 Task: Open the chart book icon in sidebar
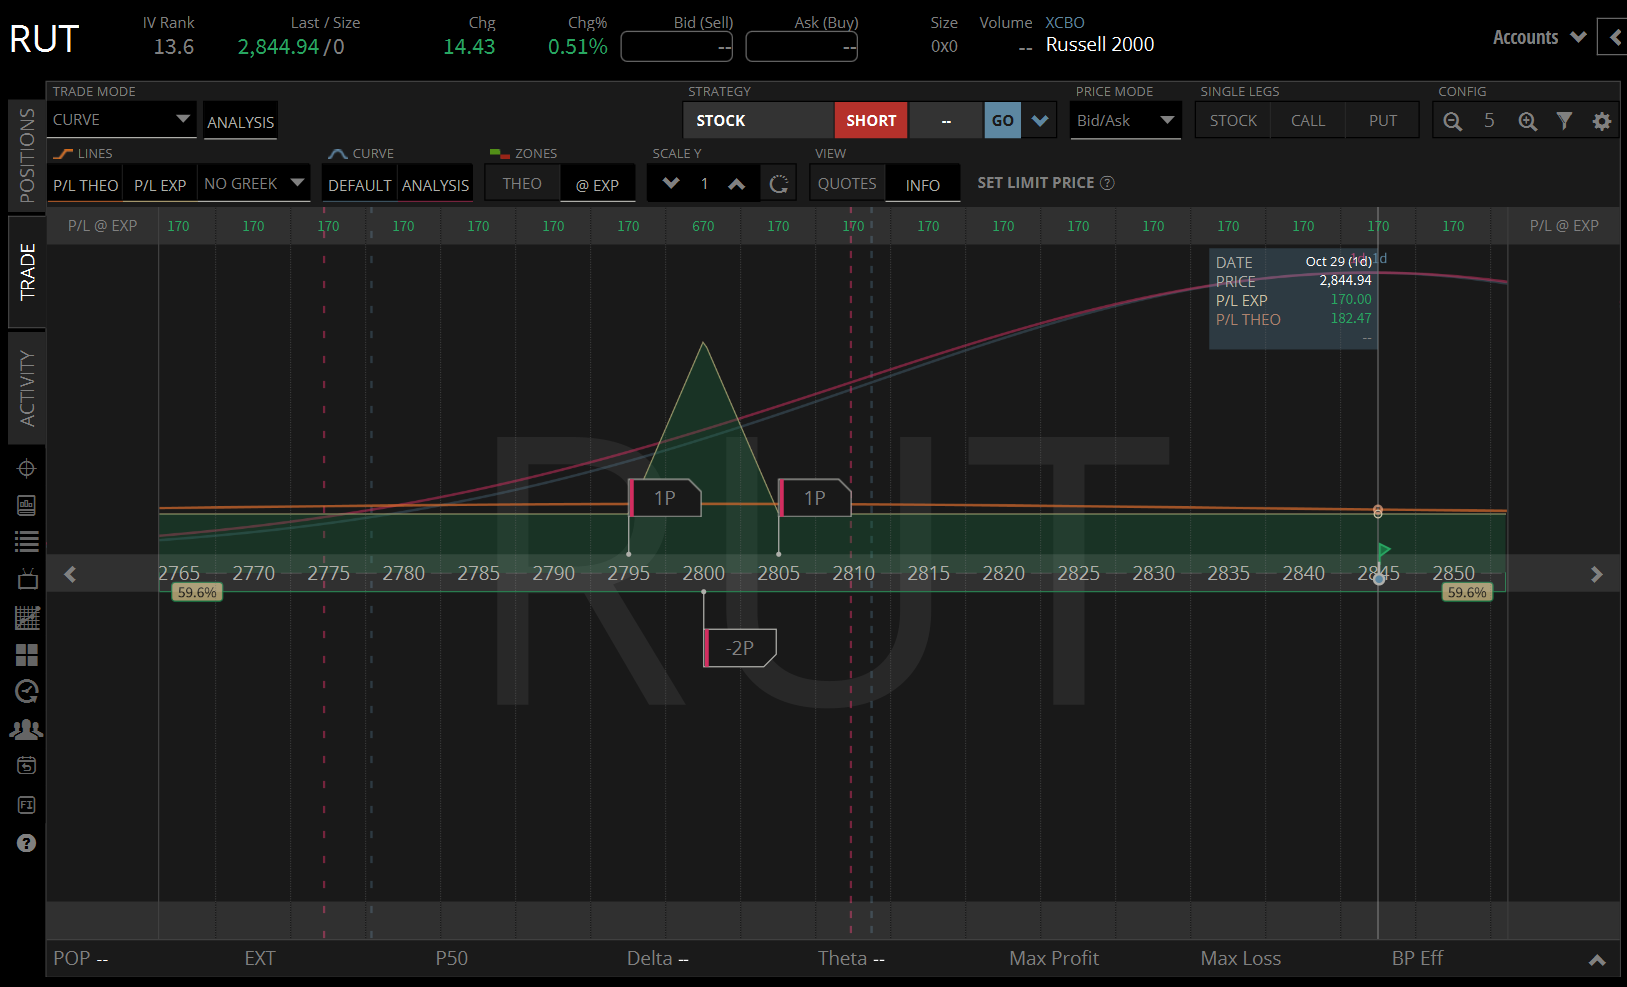coord(27,505)
